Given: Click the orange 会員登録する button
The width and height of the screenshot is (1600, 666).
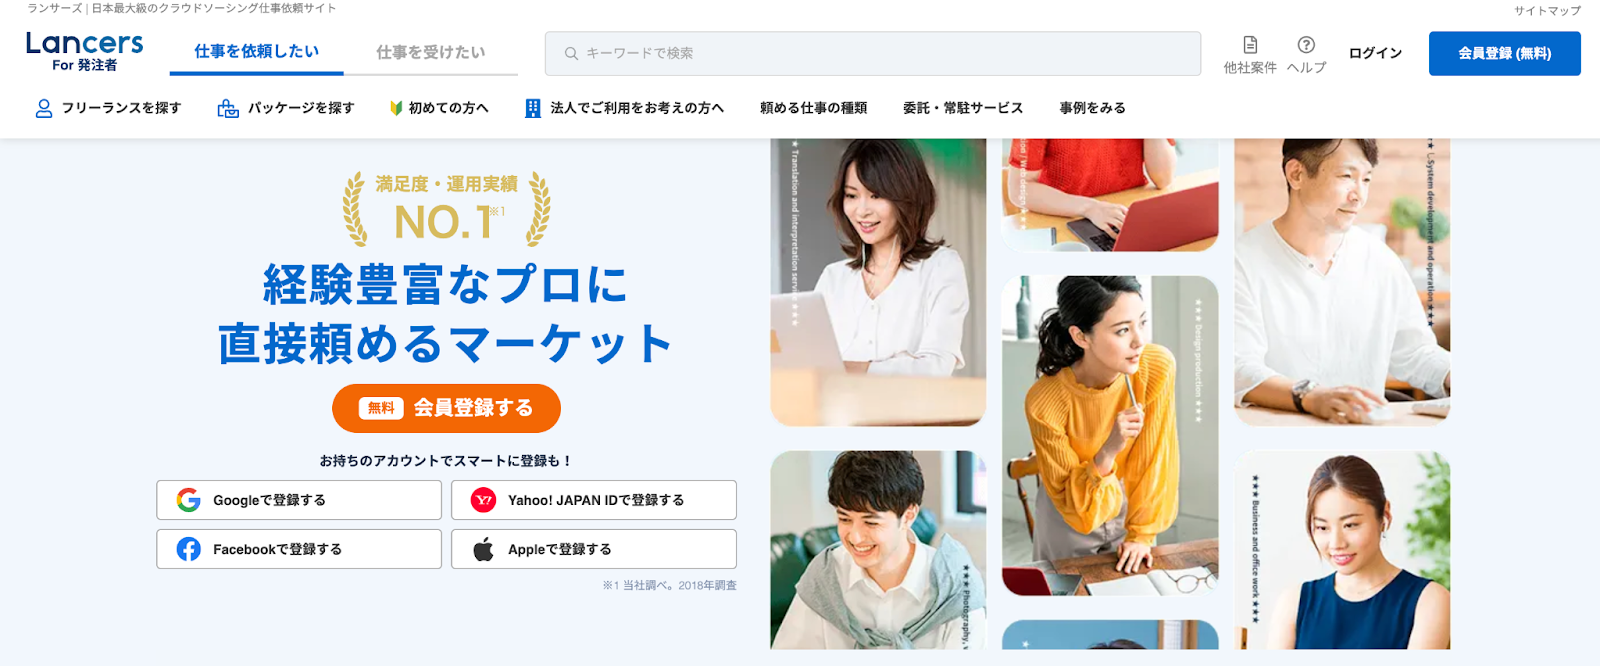Looking at the screenshot, I should click(446, 408).
